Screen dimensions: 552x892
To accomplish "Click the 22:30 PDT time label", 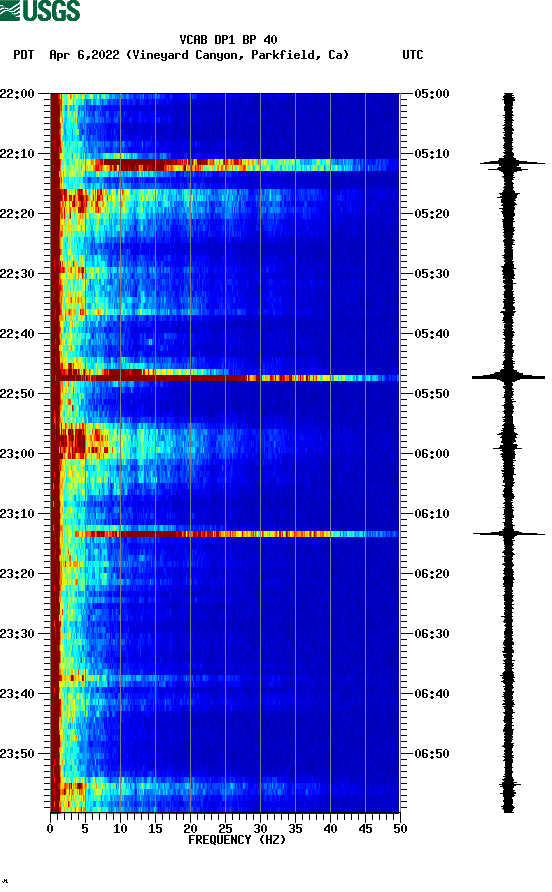I will click(17, 274).
